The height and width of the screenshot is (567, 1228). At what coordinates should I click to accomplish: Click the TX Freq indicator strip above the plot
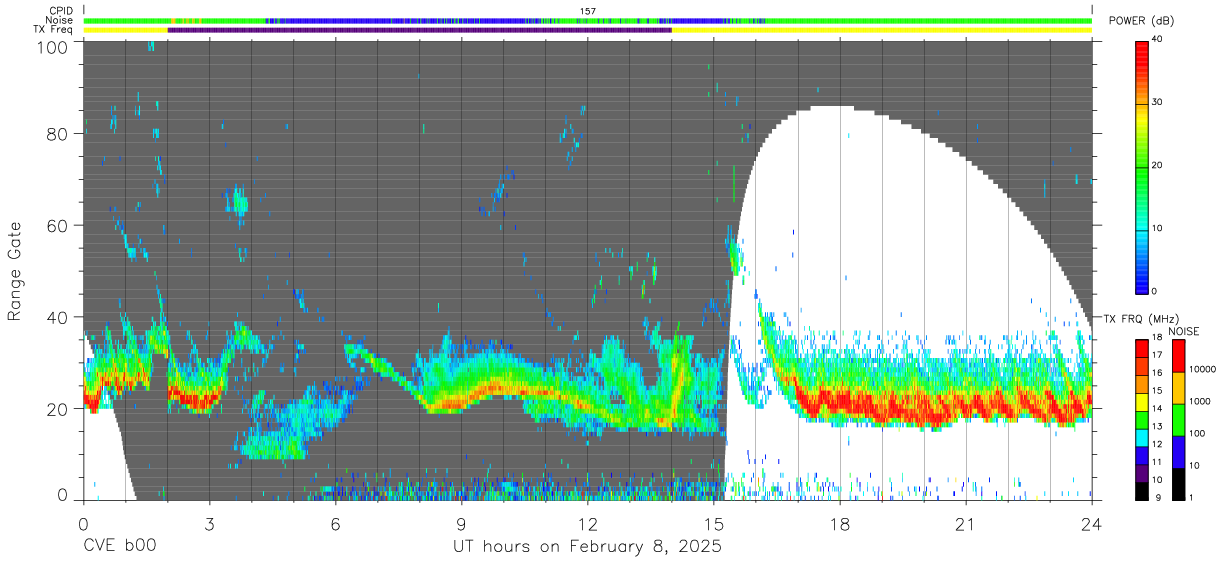pyautogui.click(x=588, y=30)
